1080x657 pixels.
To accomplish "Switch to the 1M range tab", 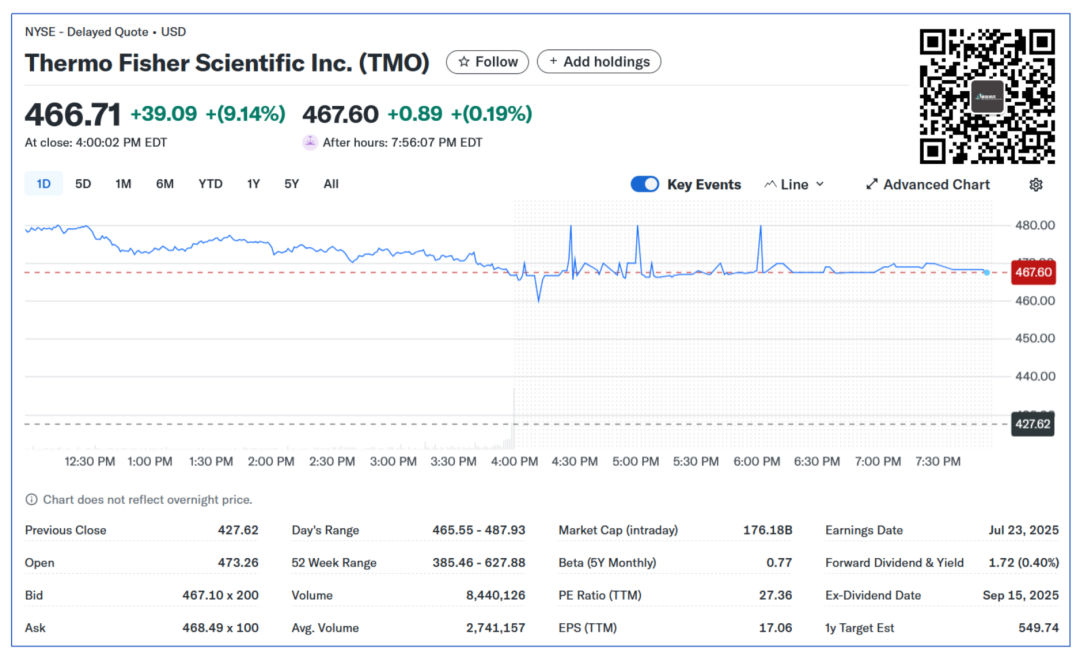I will point(123,184).
